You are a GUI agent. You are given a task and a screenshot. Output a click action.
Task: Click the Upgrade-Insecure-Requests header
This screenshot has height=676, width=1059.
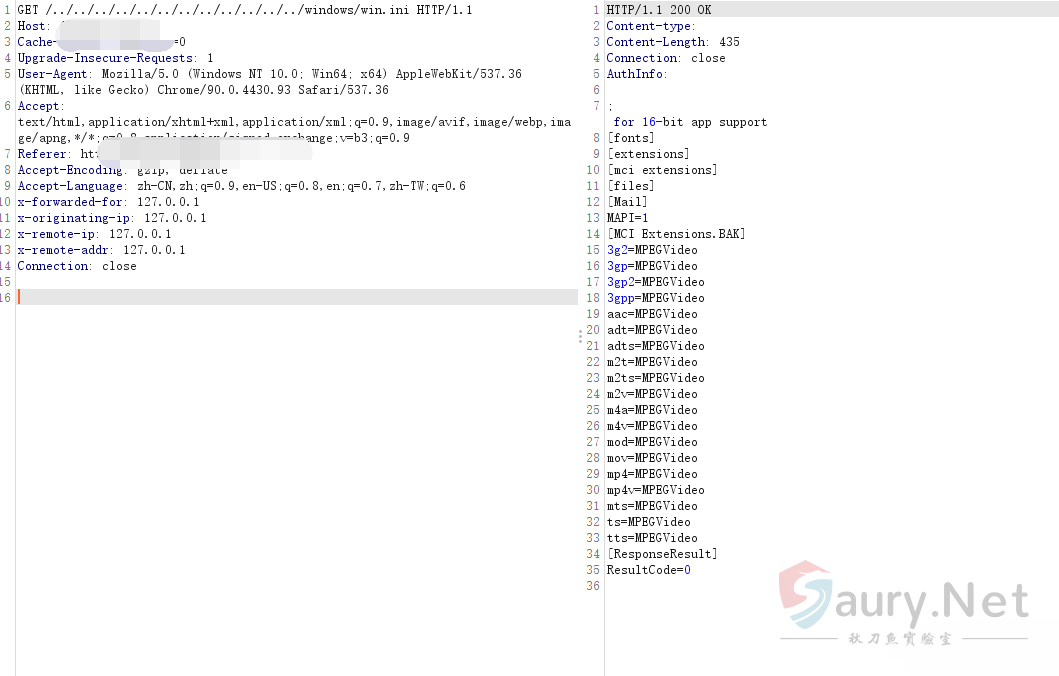coord(115,58)
